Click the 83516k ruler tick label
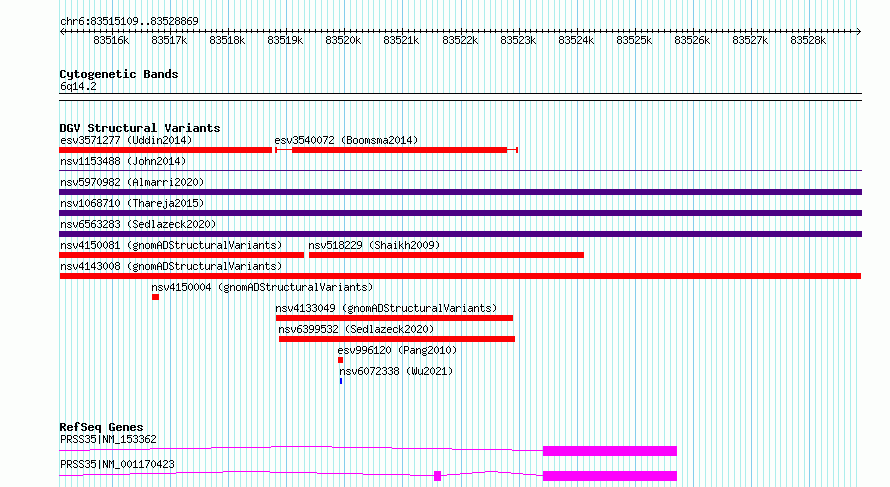 [x=111, y=40]
